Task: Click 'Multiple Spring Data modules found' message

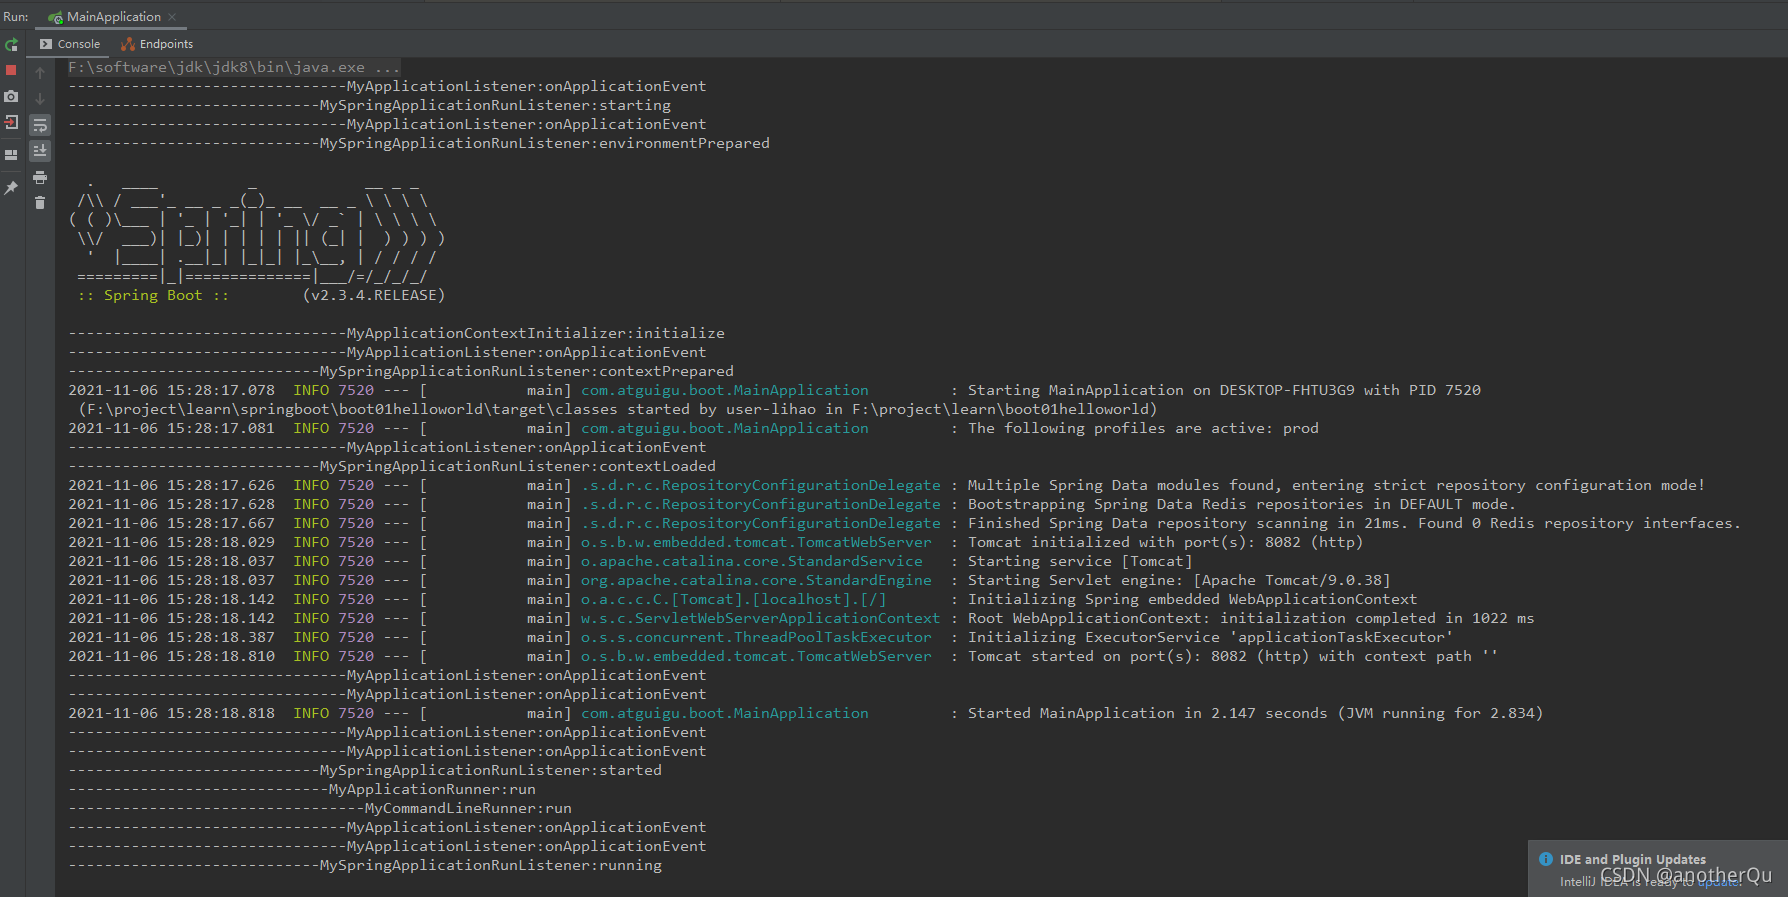Action: (1336, 485)
